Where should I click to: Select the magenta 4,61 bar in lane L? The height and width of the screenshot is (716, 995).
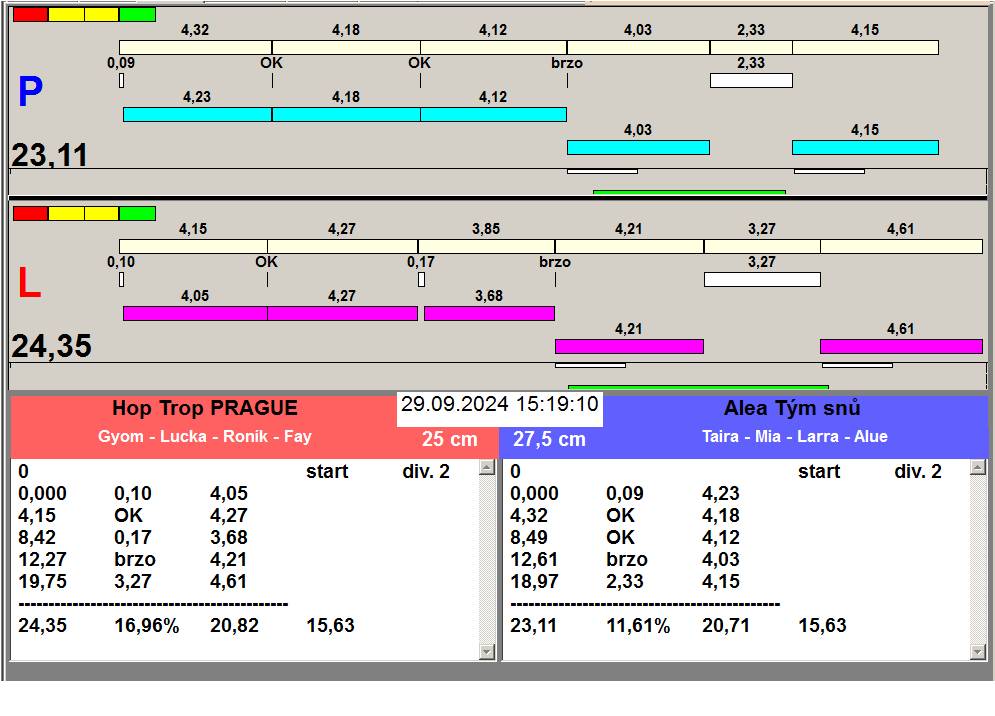click(901, 347)
